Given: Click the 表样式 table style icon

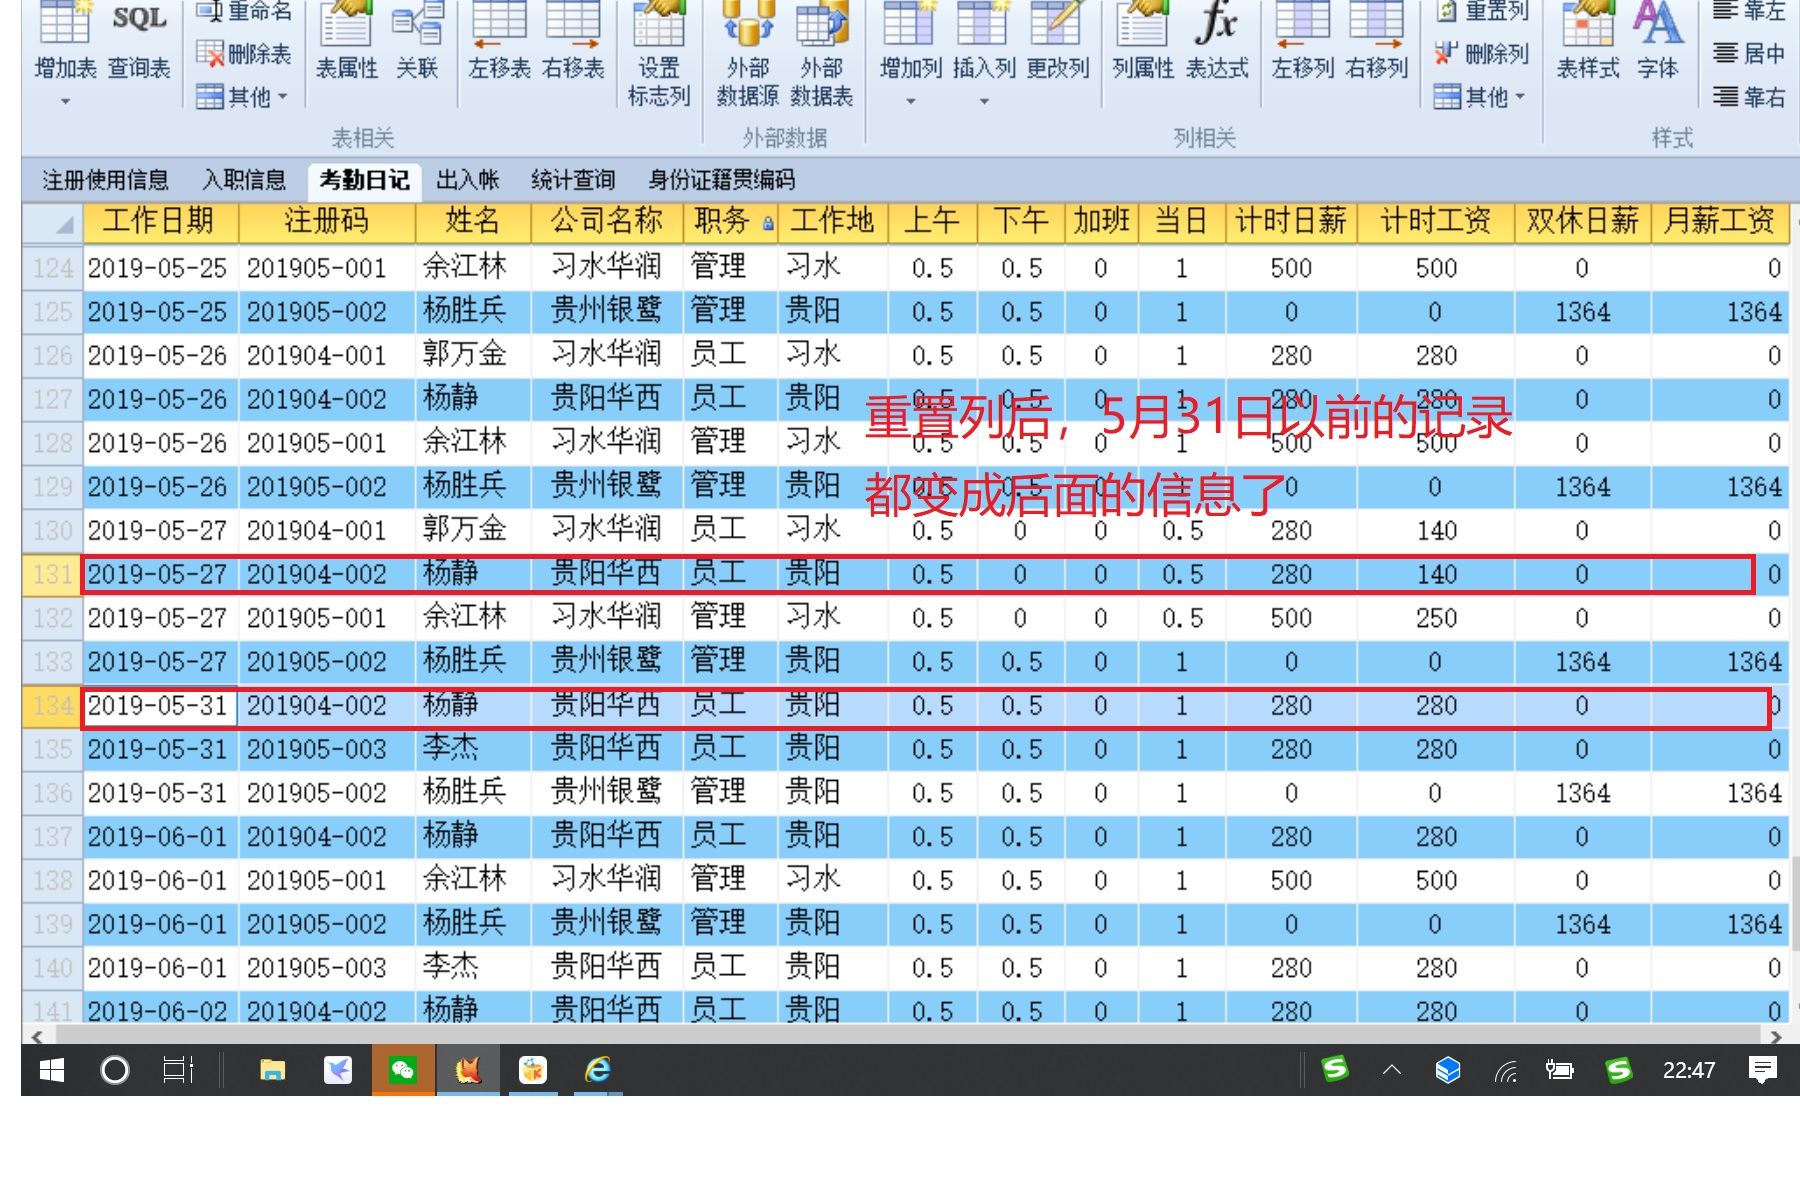Looking at the screenshot, I should click(x=1588, y=40).
